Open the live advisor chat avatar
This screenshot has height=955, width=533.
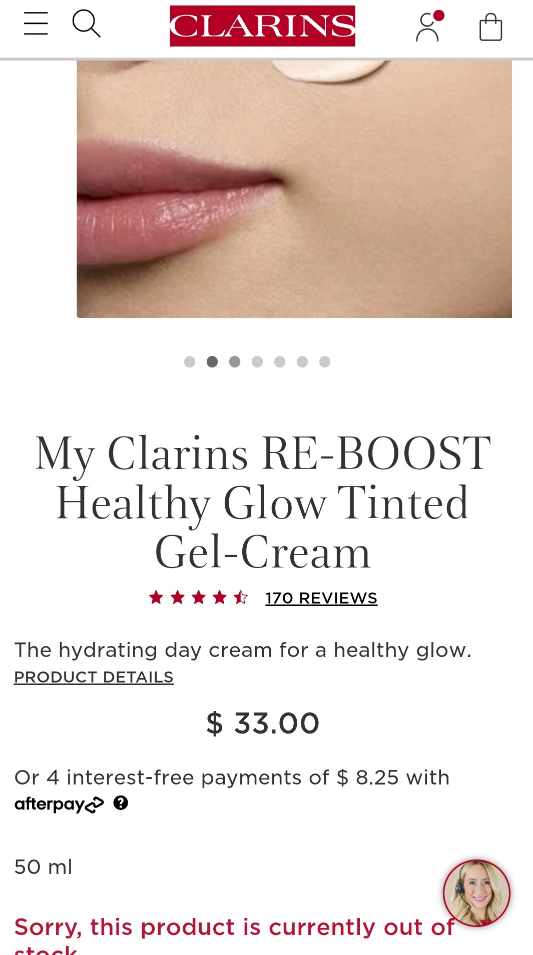pos(476,893)
